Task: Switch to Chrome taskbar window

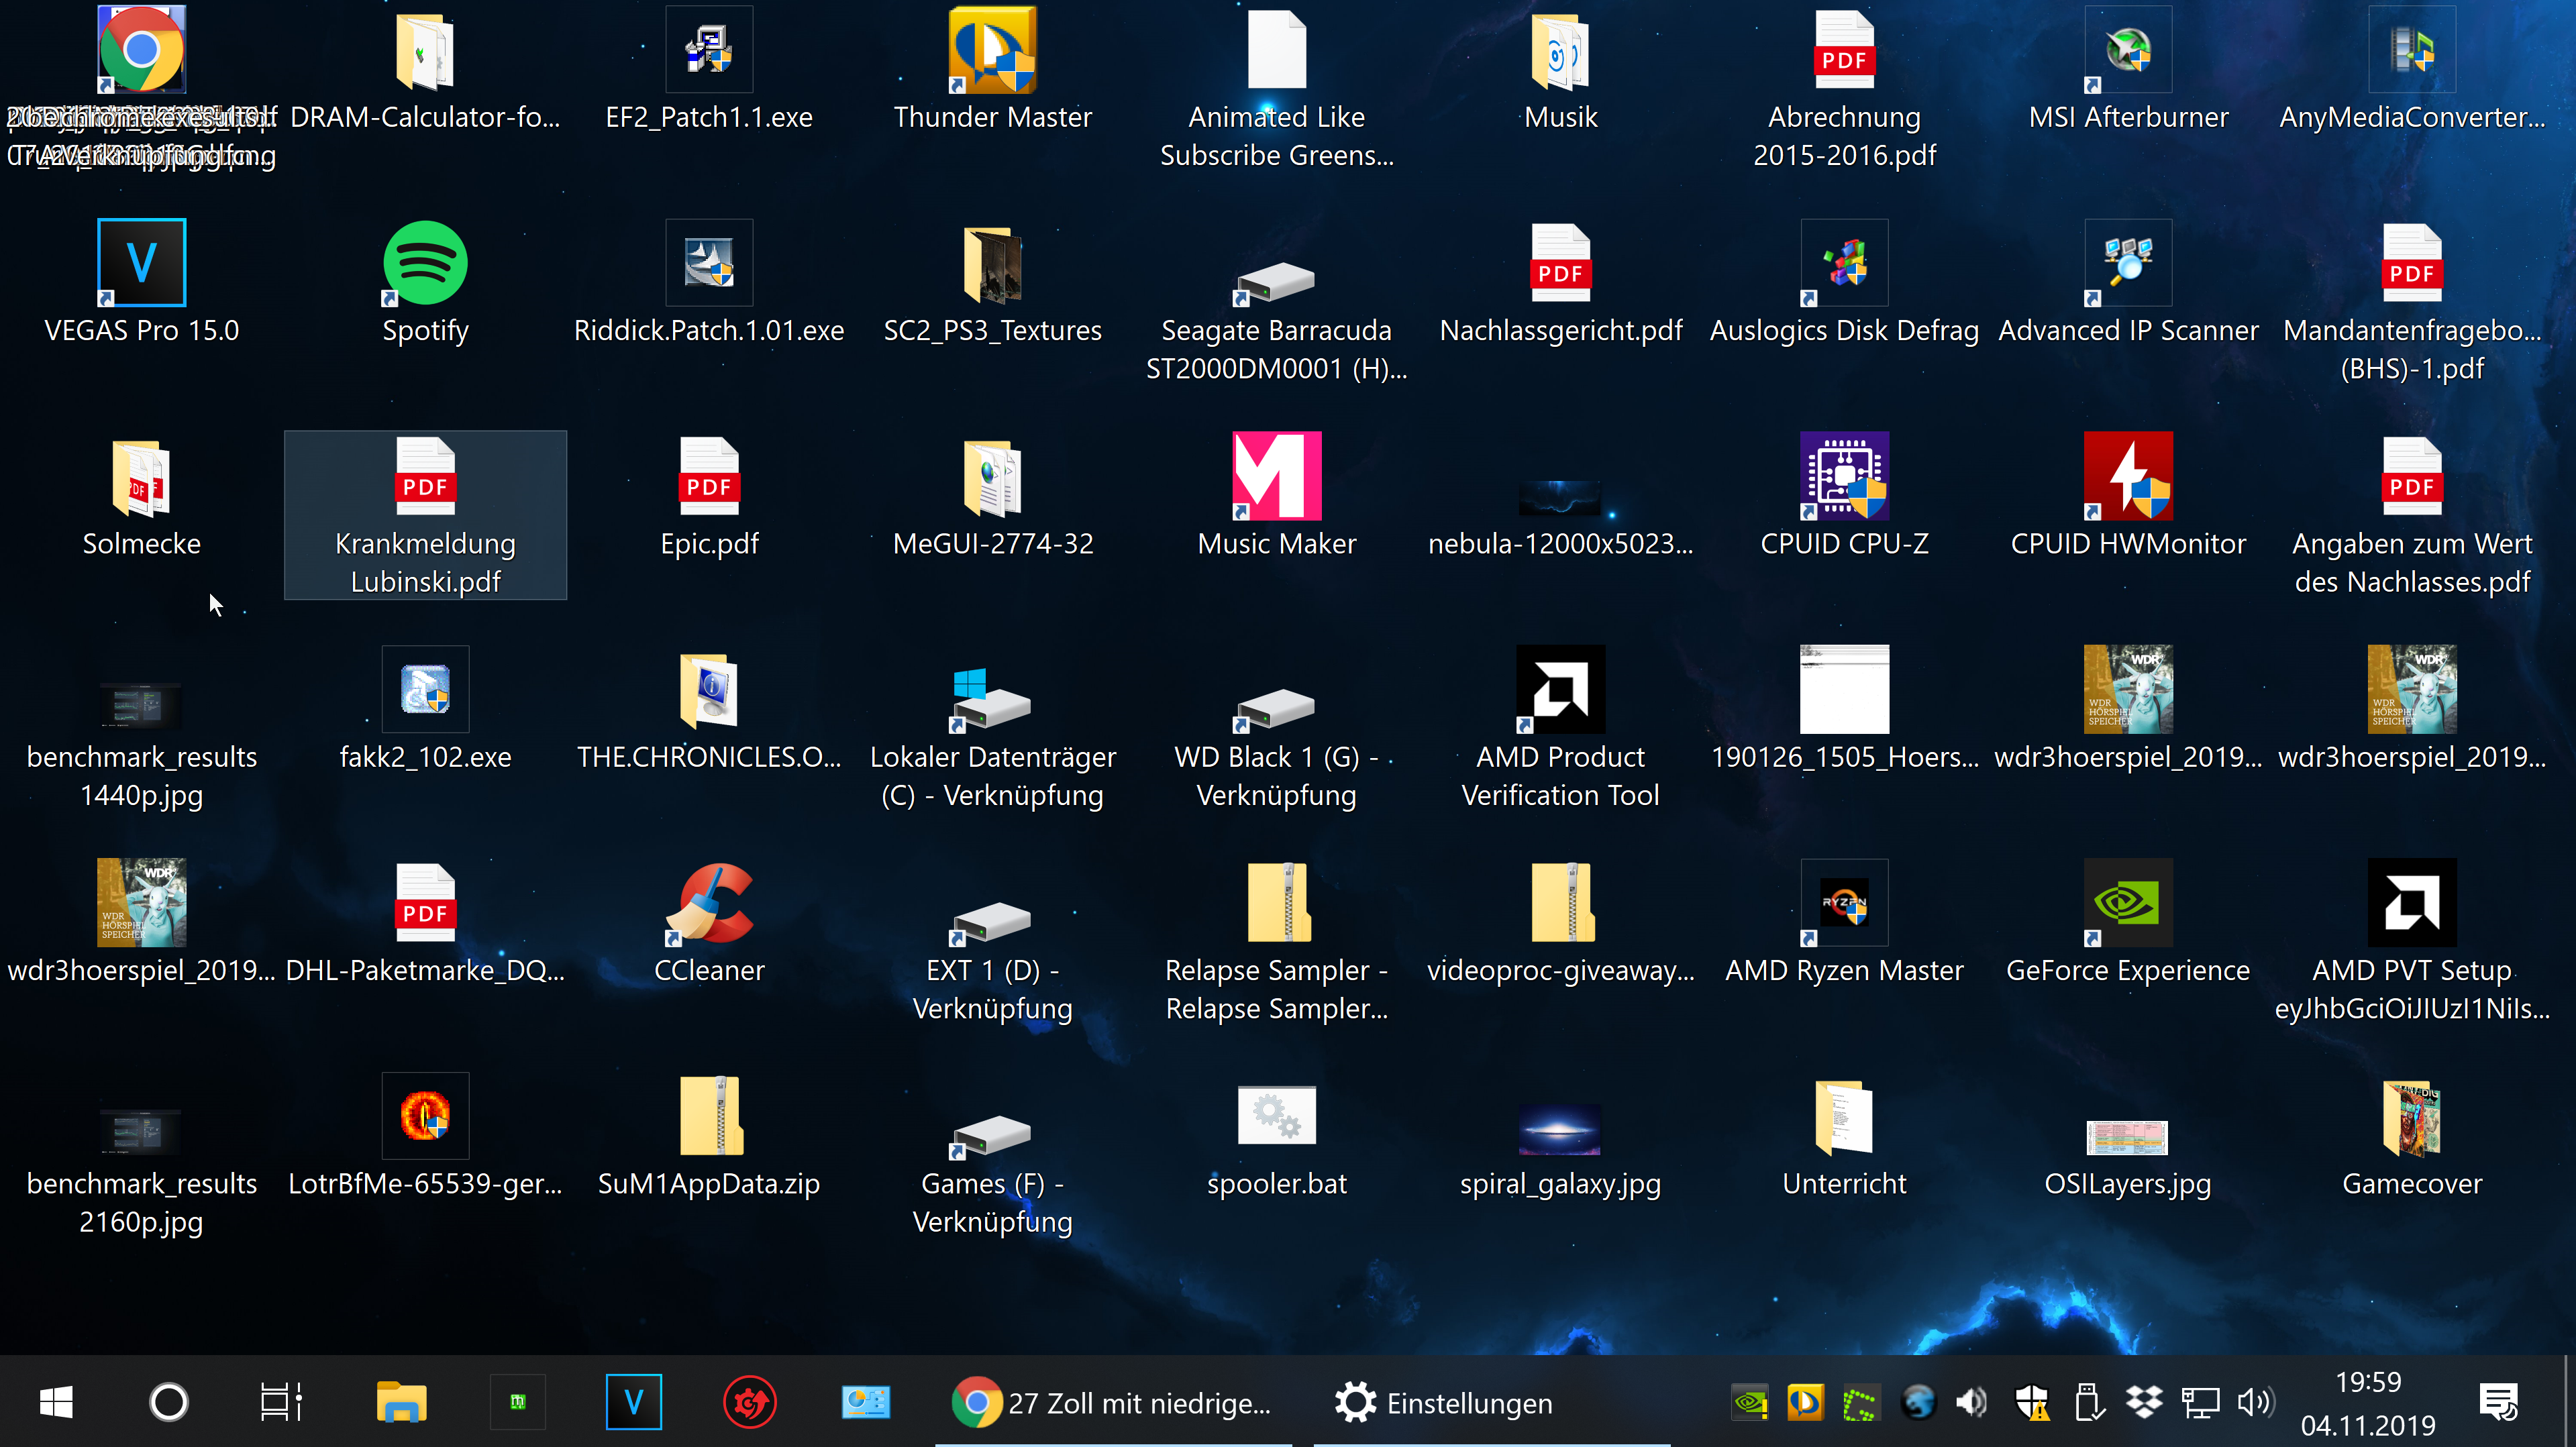Action: tap(1112, 1403)
